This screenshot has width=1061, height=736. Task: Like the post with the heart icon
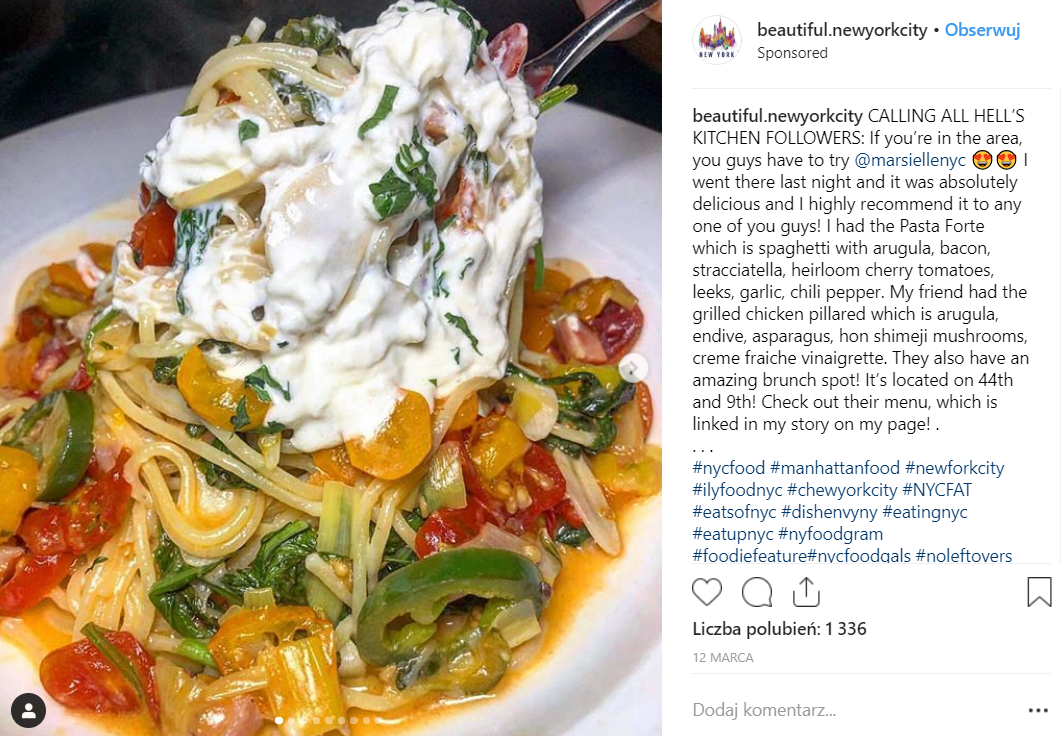click(707, 592)
